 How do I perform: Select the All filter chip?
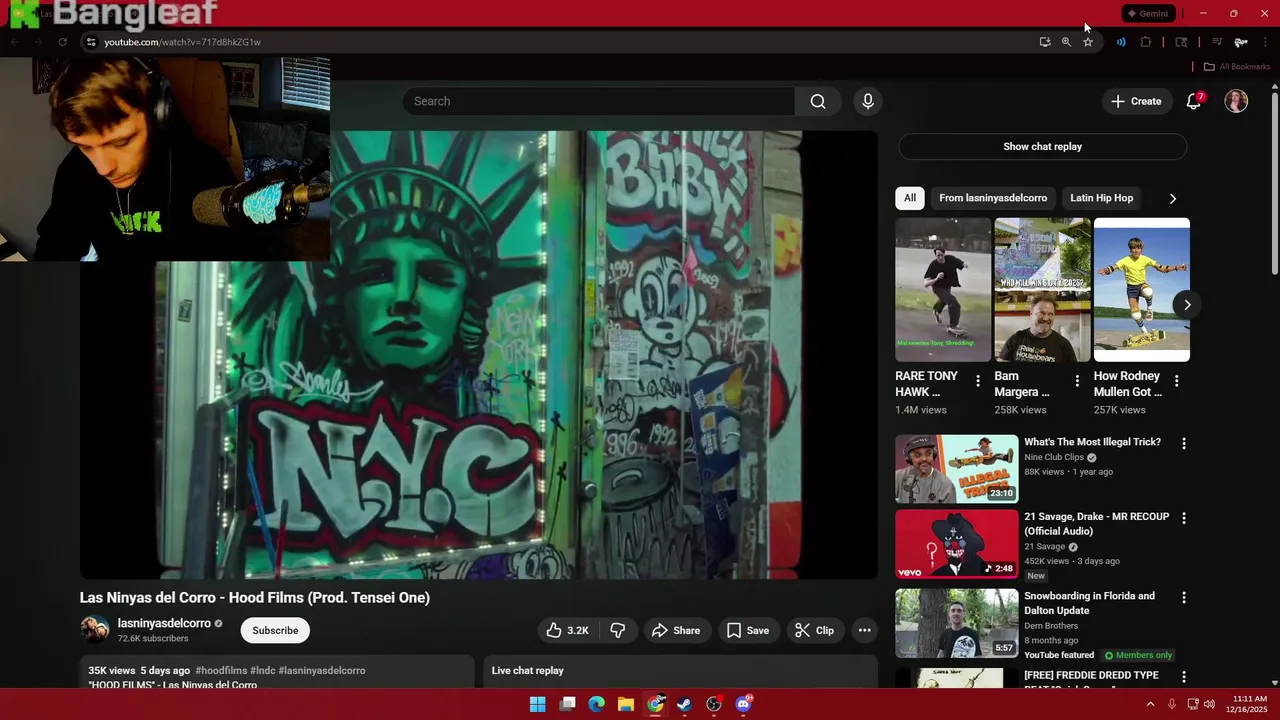(910, 198)
